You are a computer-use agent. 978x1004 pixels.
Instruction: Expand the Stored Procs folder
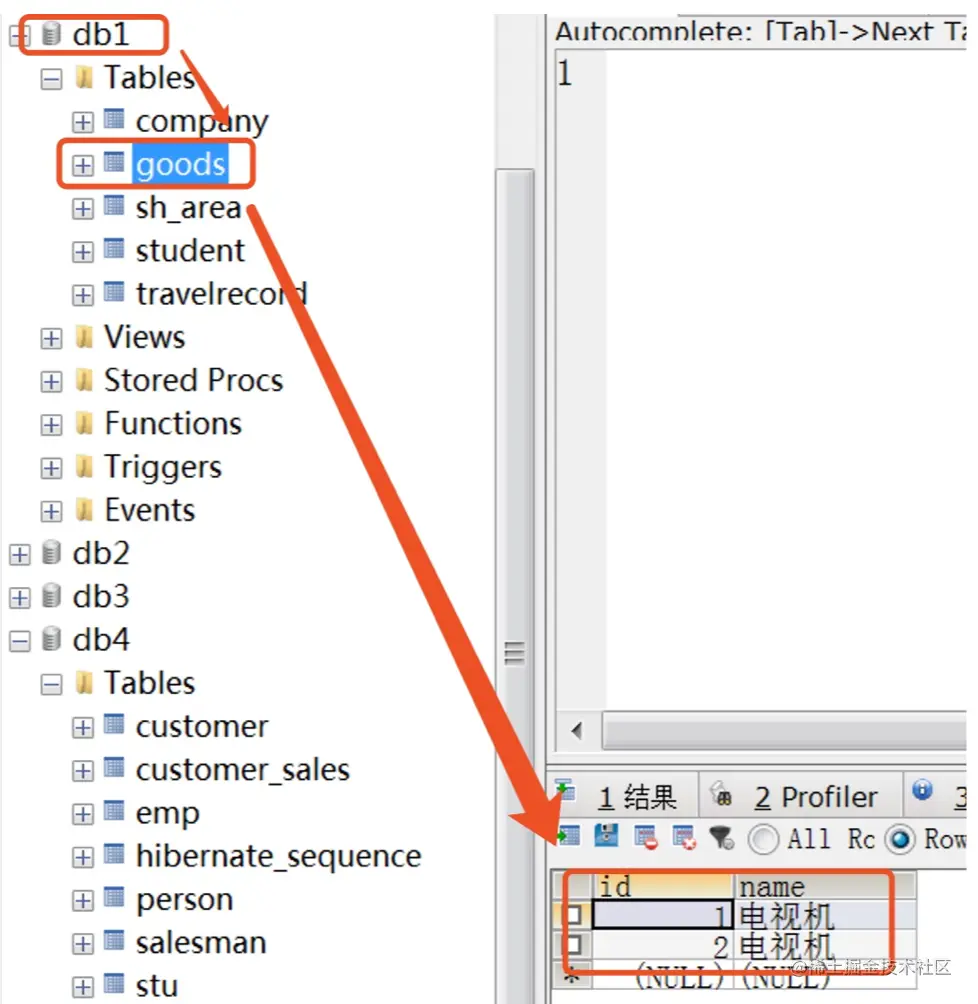pos(51,382)
